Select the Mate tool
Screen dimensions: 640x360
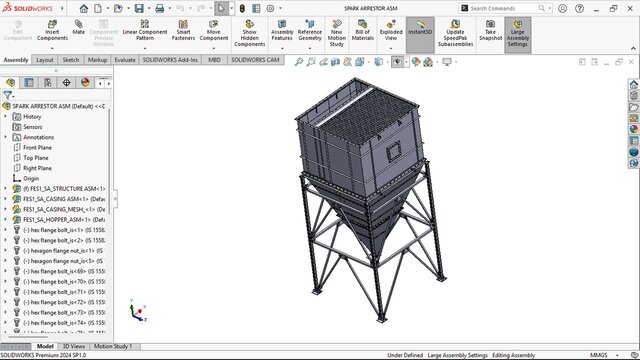78,27
